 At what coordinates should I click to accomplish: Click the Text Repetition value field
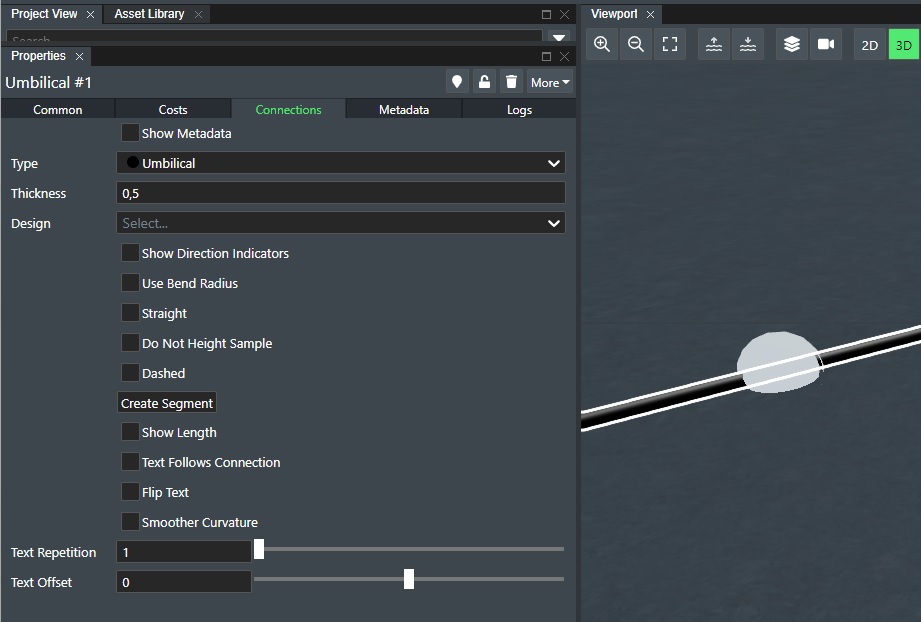pos(184,552)
